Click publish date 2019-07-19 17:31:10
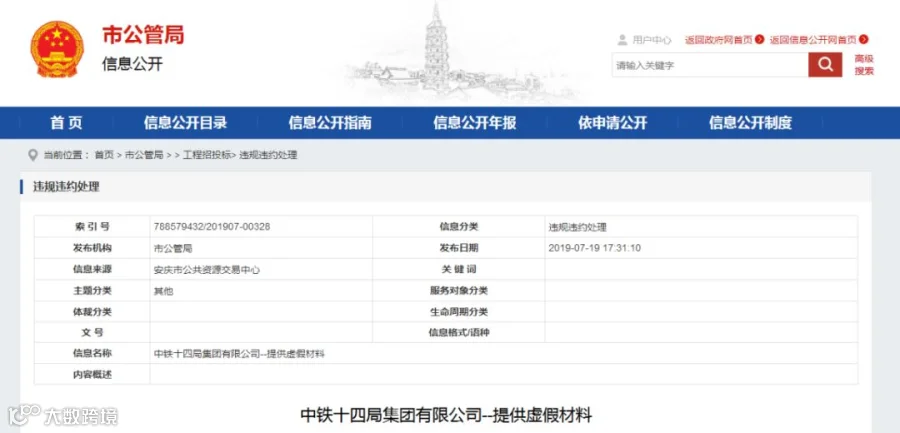This screenshot has width=900, height=433. point(595,248)
